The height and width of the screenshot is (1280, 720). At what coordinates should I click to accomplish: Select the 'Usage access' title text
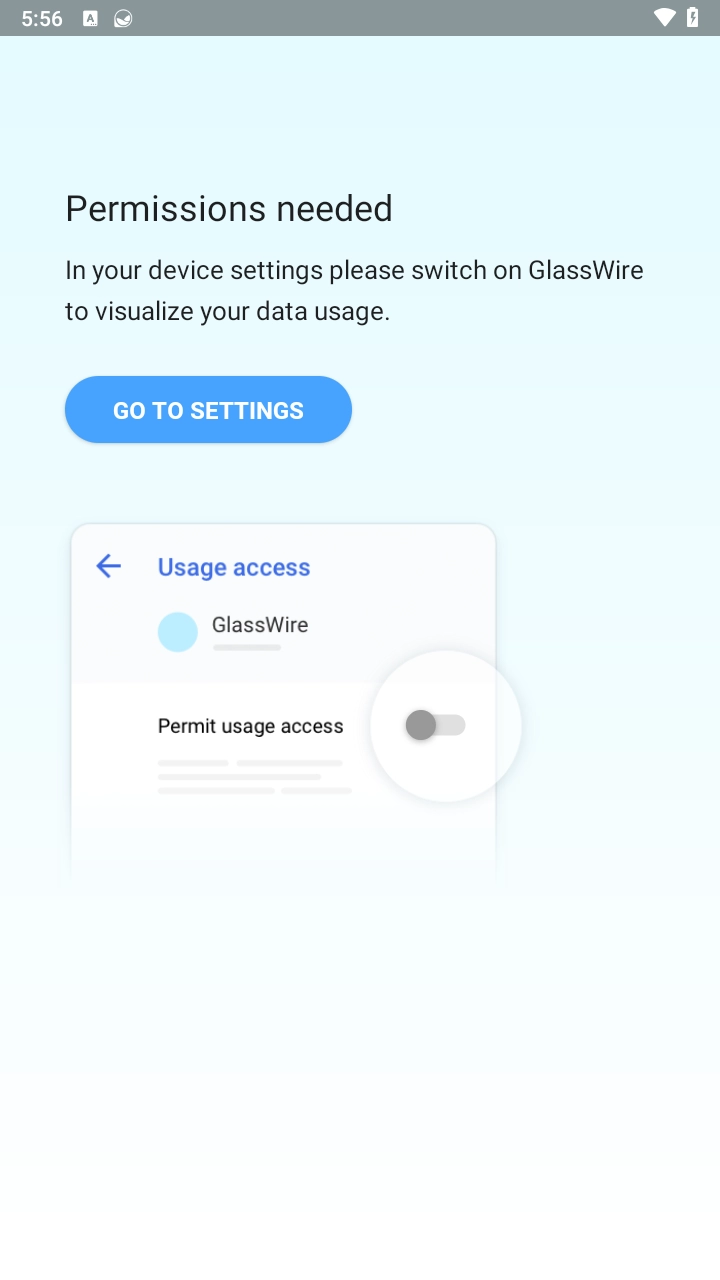tap(234, 567)
